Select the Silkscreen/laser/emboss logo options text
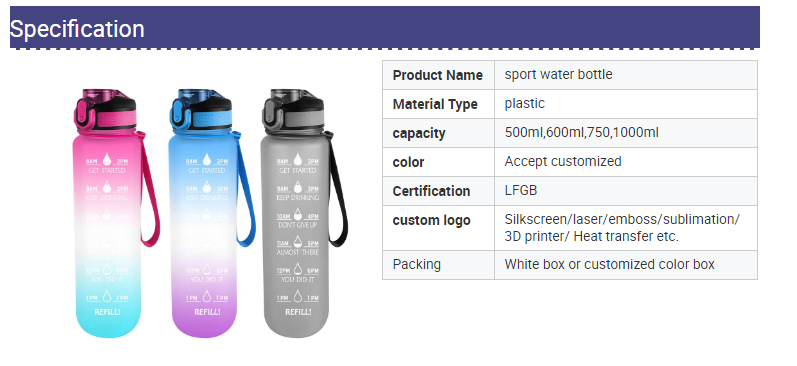Viewport: 797px width, 366px height. click(622, 228)
